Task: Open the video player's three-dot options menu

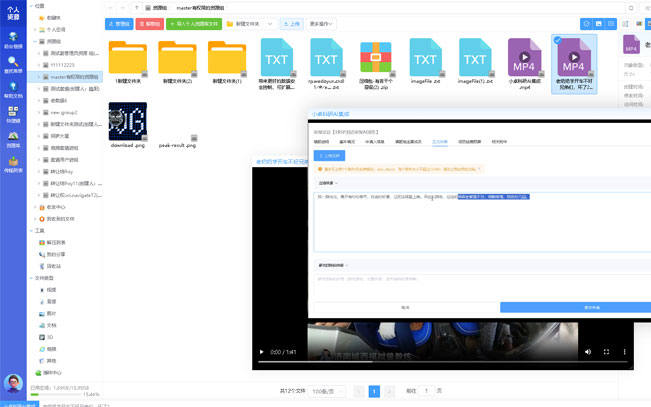Action: click(x=624, y=352)
